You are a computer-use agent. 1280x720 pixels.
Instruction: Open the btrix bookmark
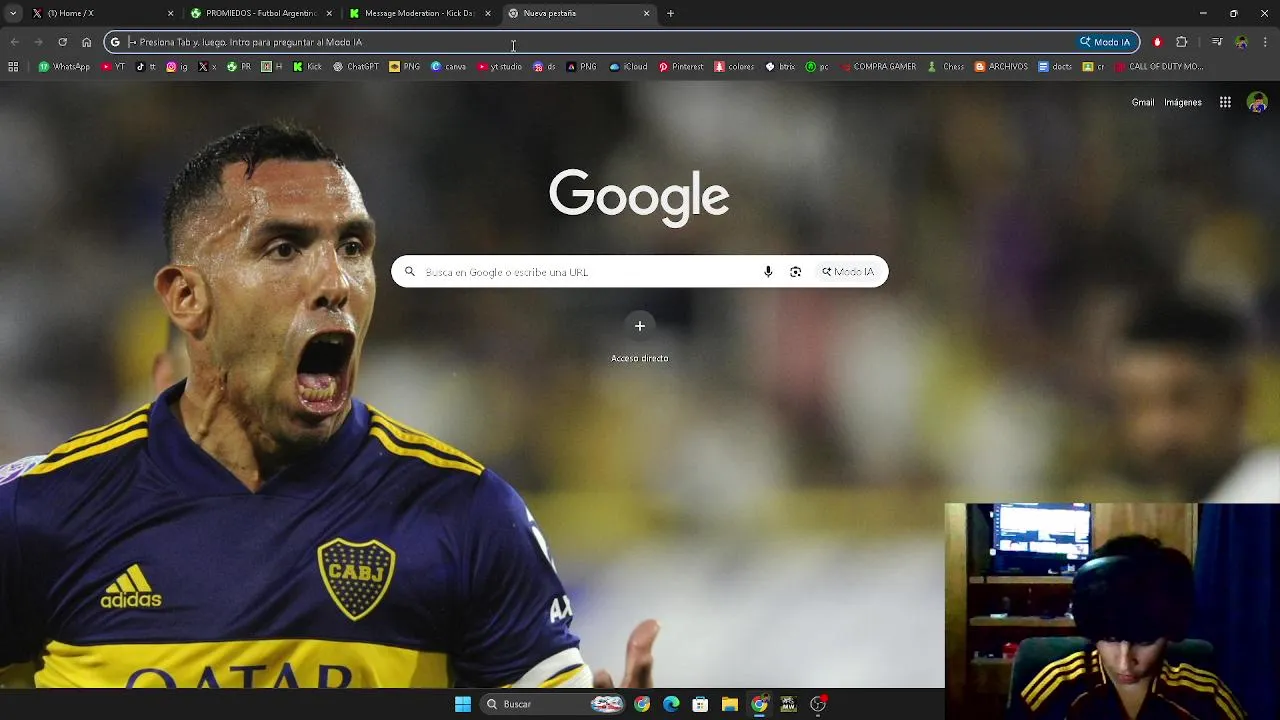pyautogui.click(x=780, y=67)
